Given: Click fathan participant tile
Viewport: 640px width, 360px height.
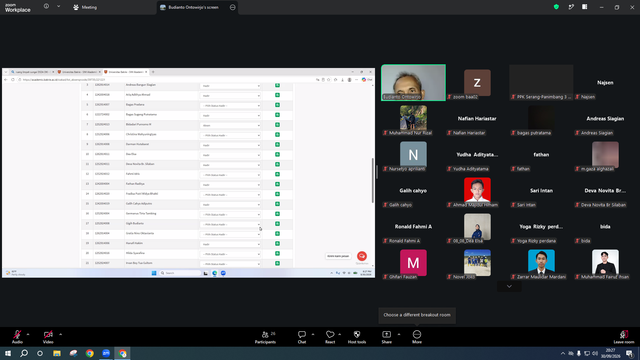Looking at the screenshot, I should coord(541,154).
